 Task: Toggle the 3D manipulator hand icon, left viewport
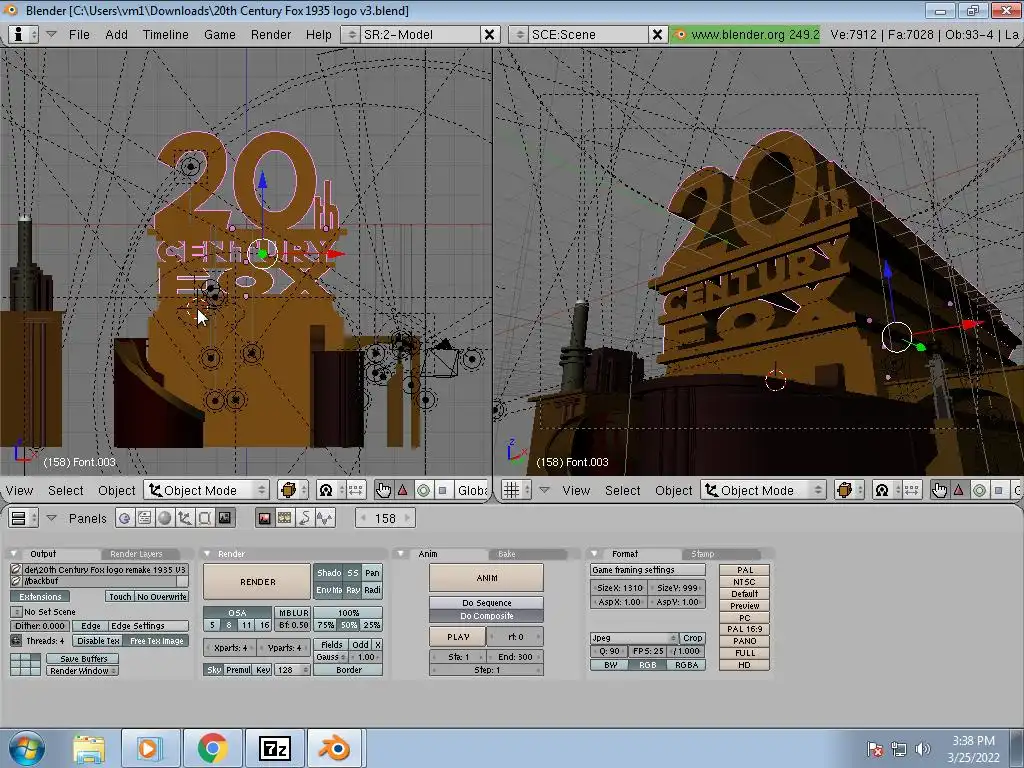pos(383,490)
